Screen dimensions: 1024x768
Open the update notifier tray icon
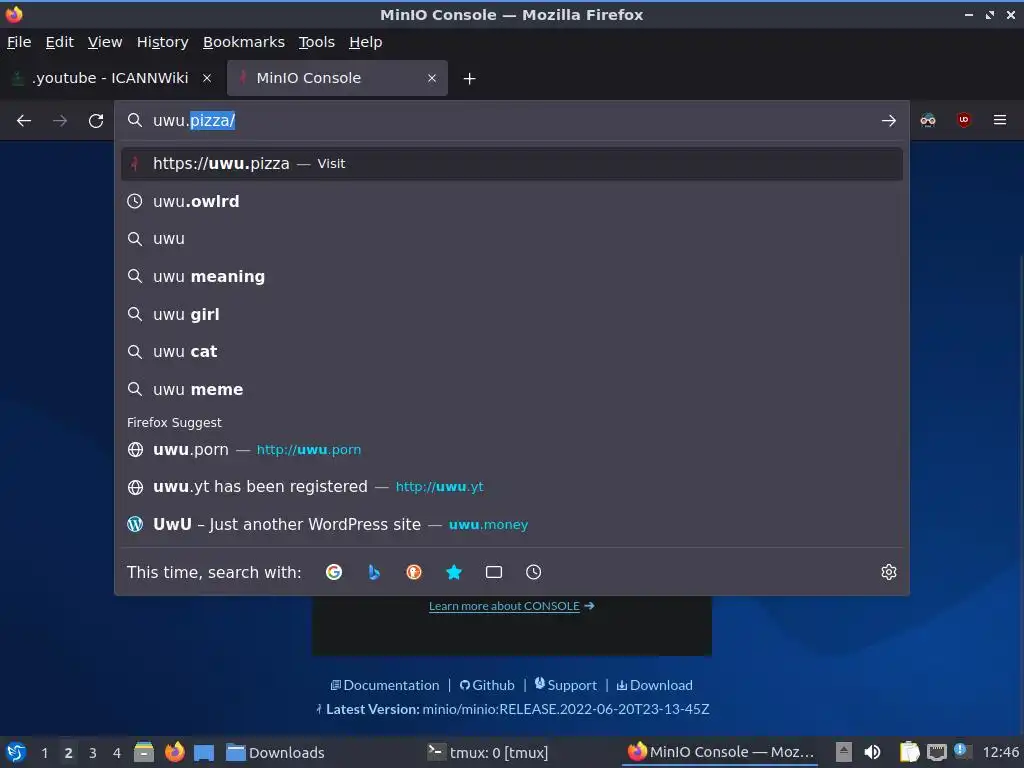point(962,752)
